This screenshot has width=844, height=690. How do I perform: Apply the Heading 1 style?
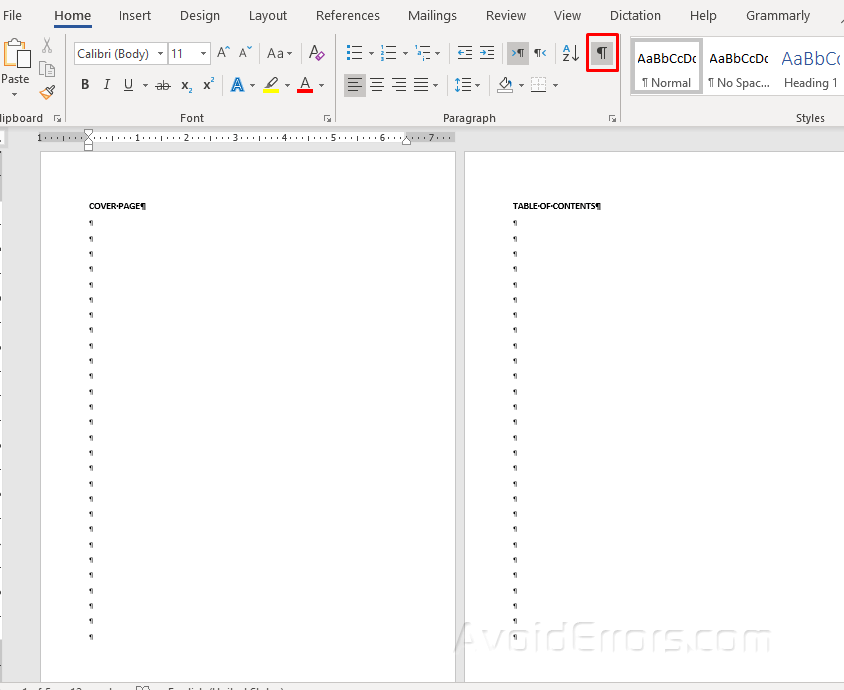811,68
